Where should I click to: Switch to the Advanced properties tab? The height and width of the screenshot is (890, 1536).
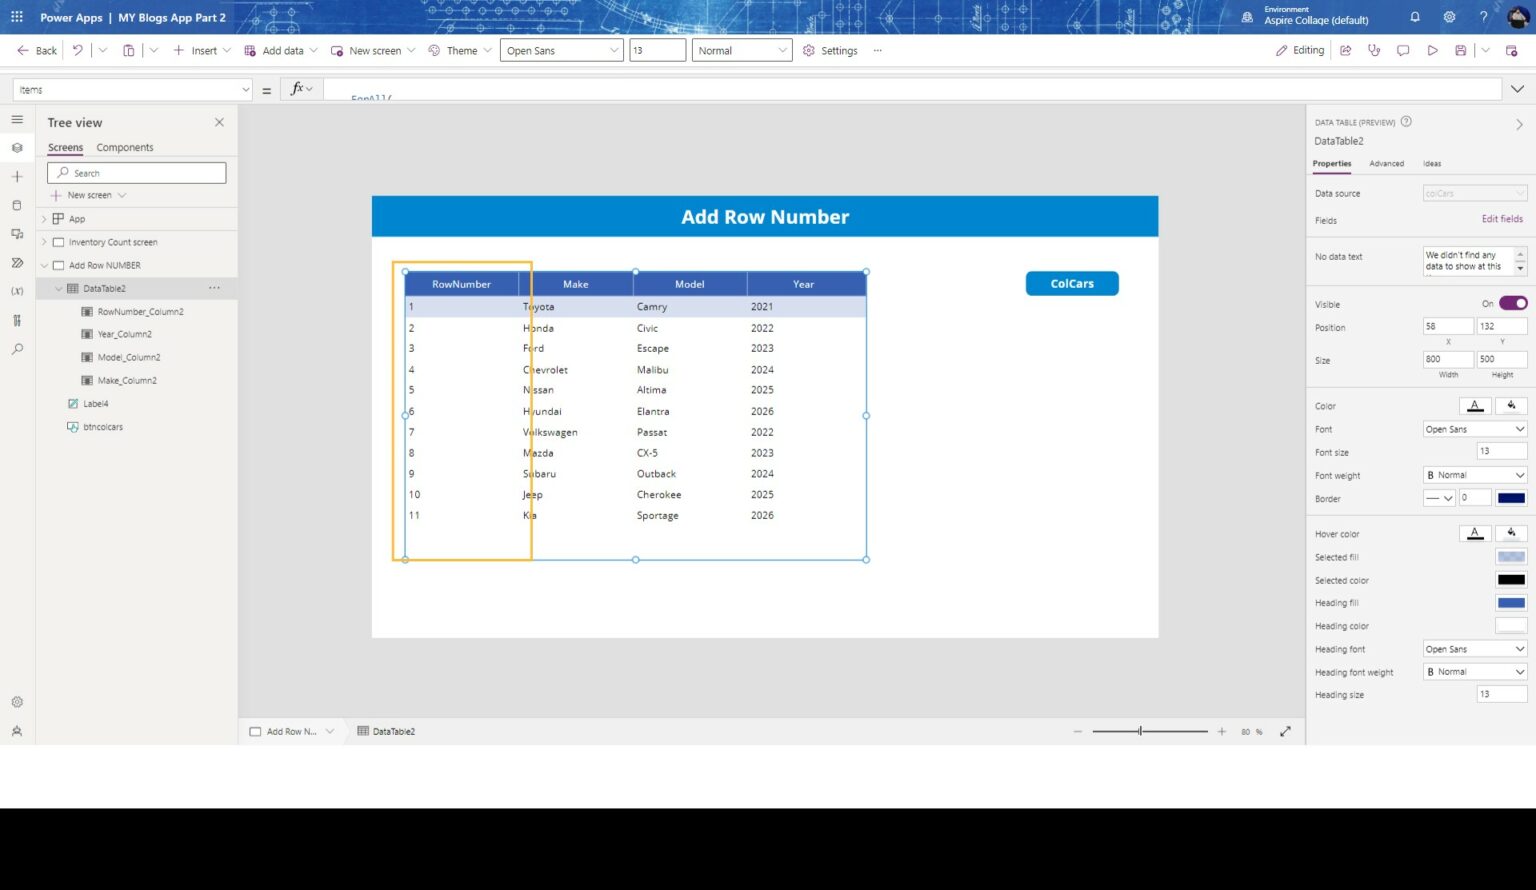[x=1386, y=163]
